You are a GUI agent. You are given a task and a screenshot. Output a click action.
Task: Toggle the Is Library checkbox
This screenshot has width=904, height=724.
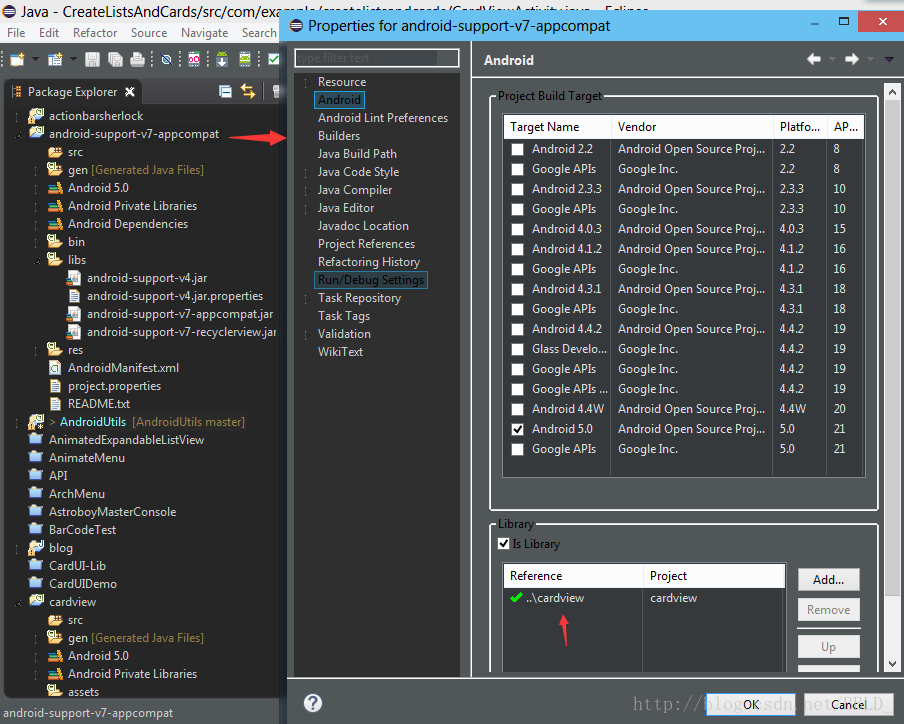pos(503,544)
